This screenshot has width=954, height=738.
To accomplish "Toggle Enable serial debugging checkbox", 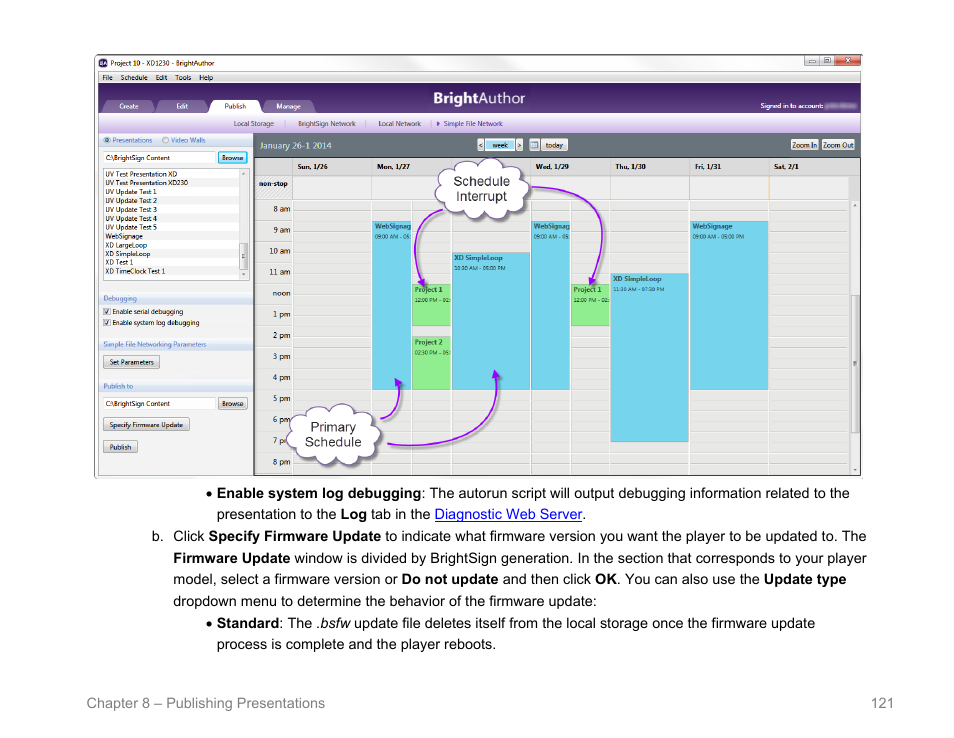I will (x=106, y=312).
